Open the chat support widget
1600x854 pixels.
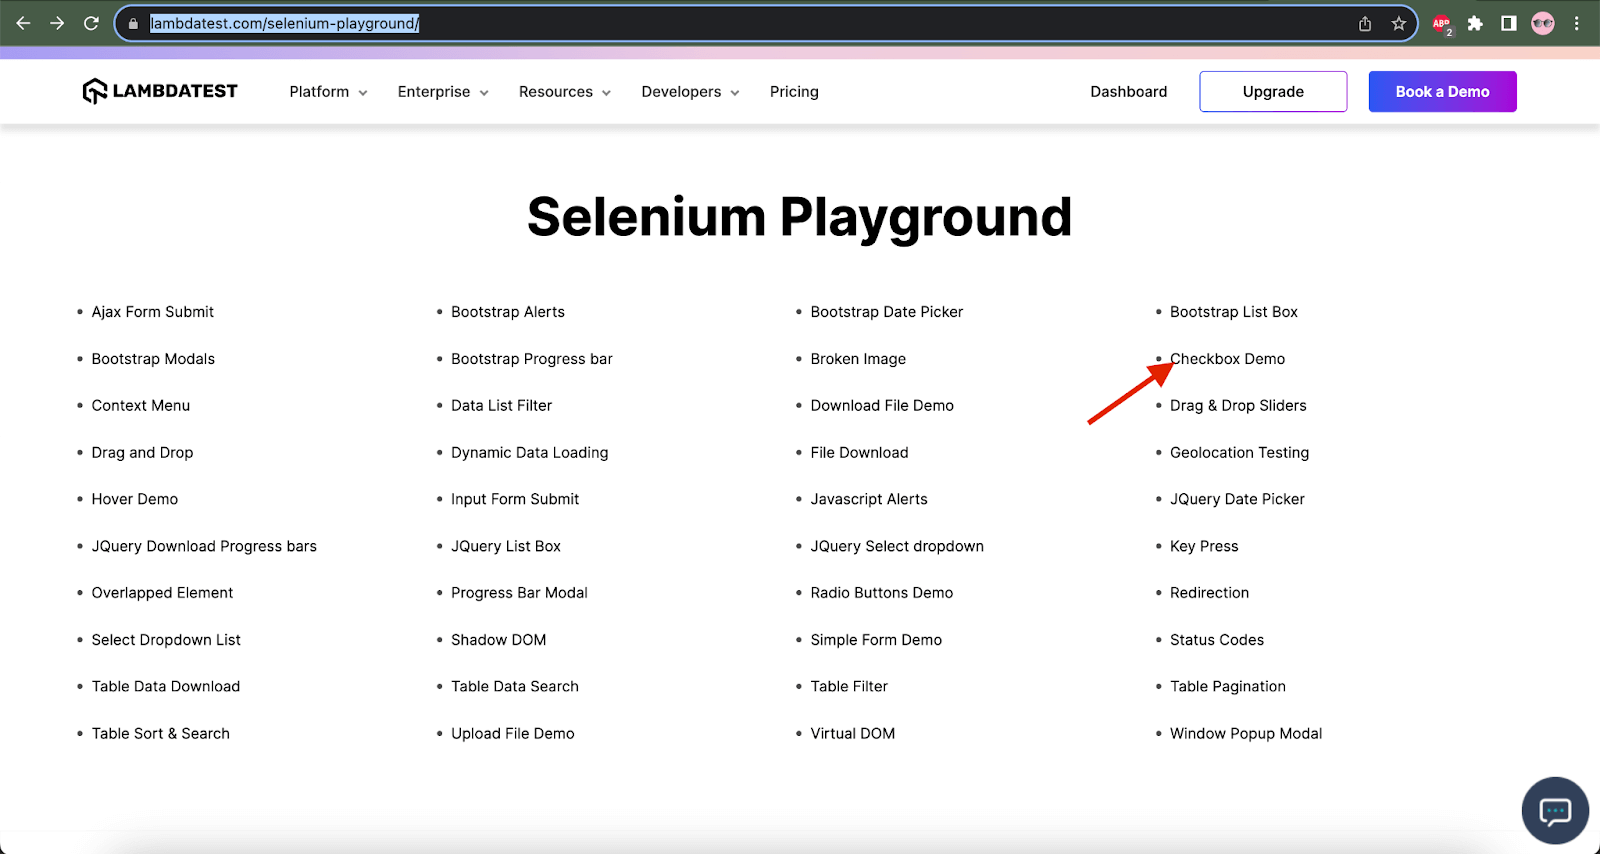click(1555, 811)
